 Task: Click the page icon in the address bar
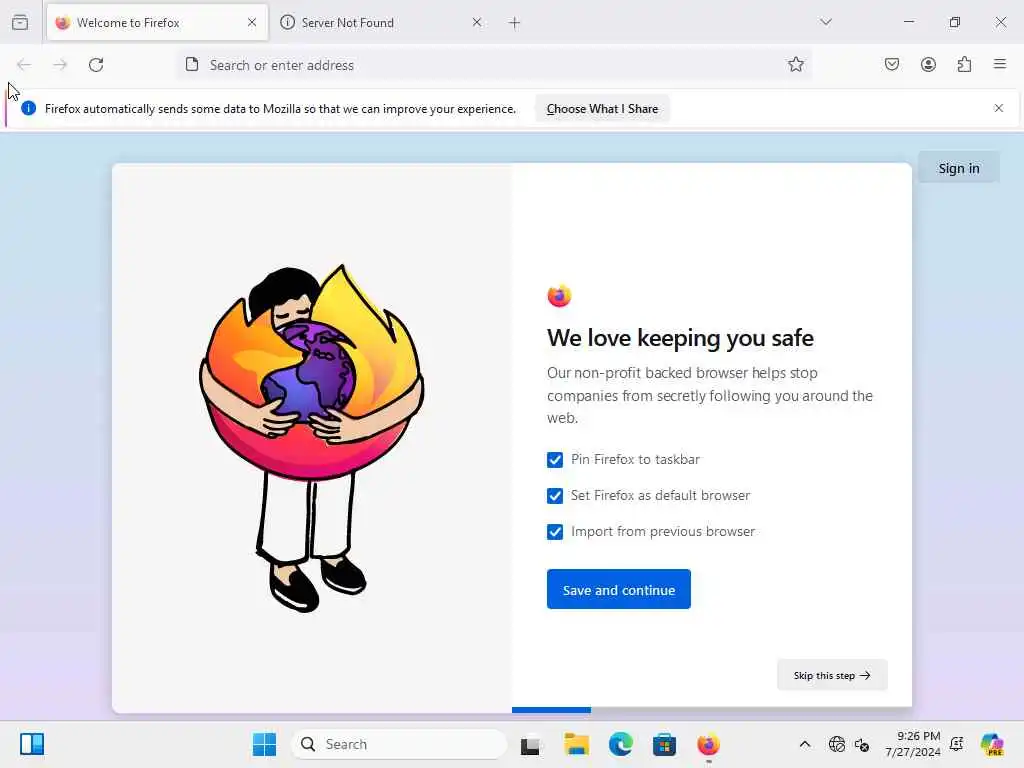[x=192, y=65]
